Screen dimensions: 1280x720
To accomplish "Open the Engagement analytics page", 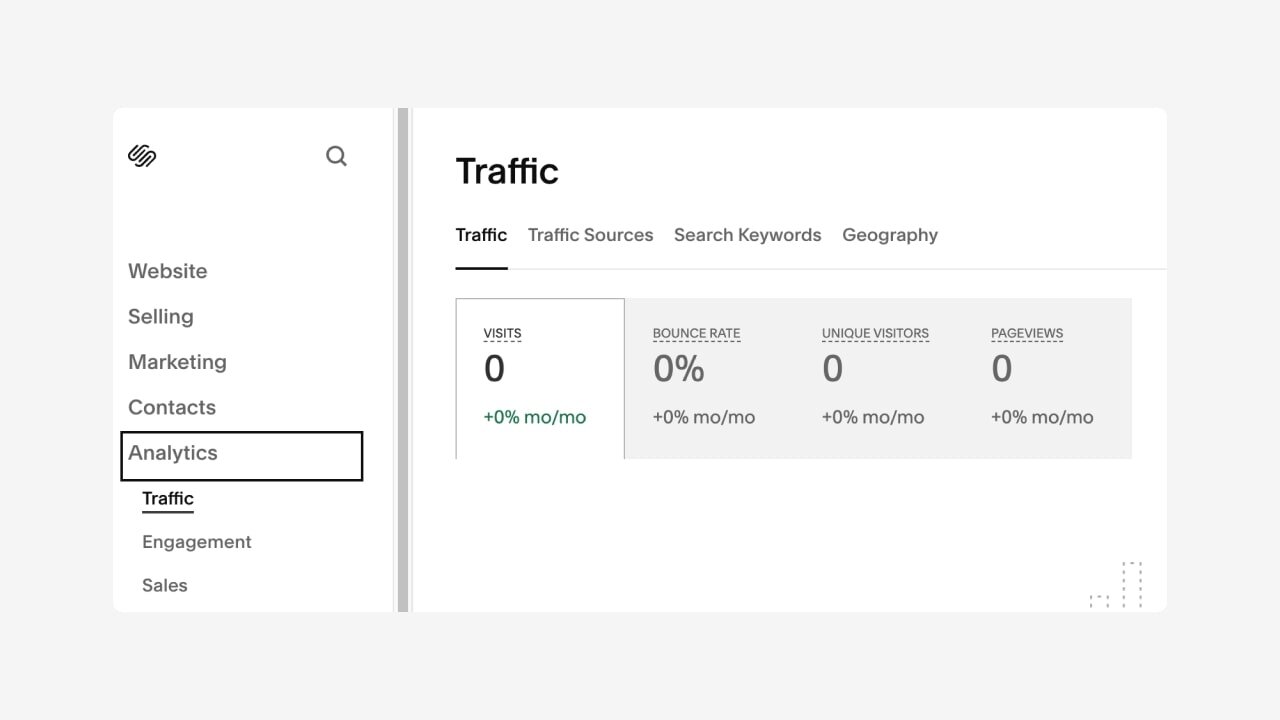I will click(197, 542).
